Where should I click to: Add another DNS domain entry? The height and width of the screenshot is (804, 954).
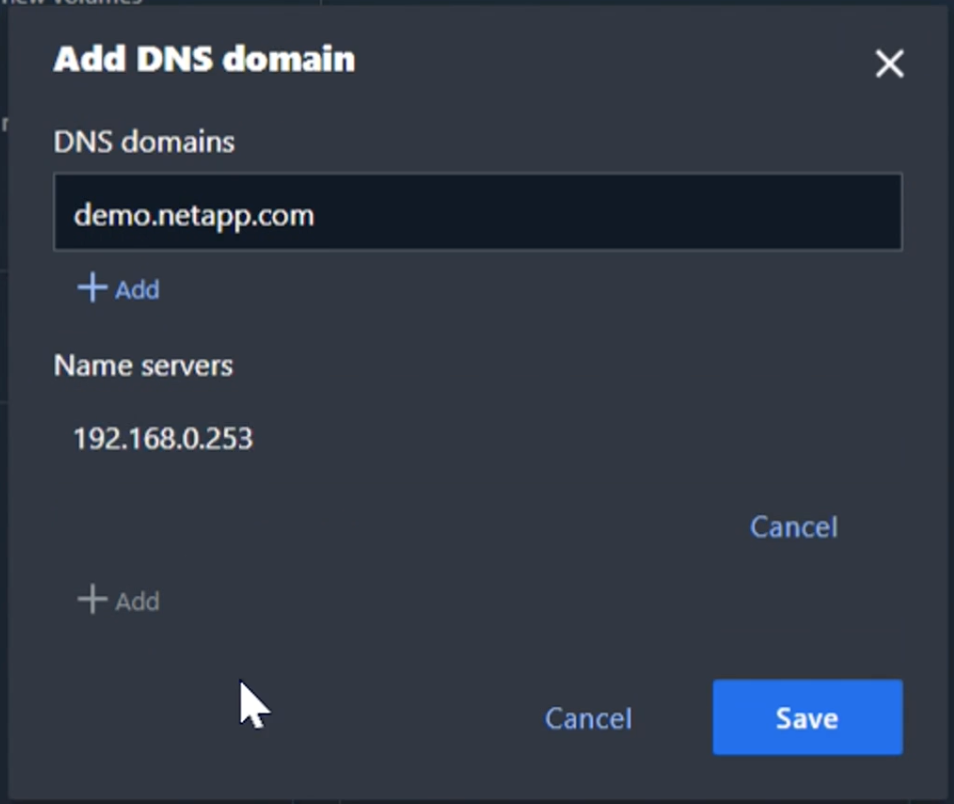coord(119,290)
